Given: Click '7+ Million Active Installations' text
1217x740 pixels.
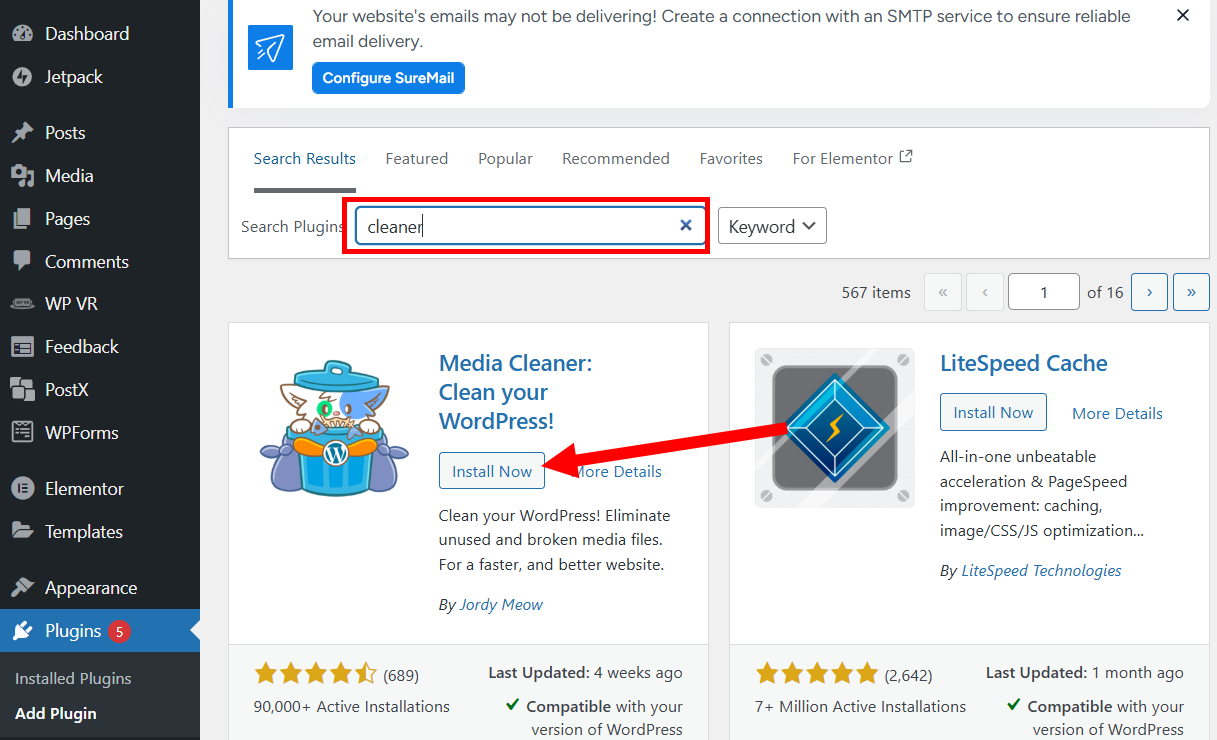Looking at the screenshot, I should (x=861, y=706).
